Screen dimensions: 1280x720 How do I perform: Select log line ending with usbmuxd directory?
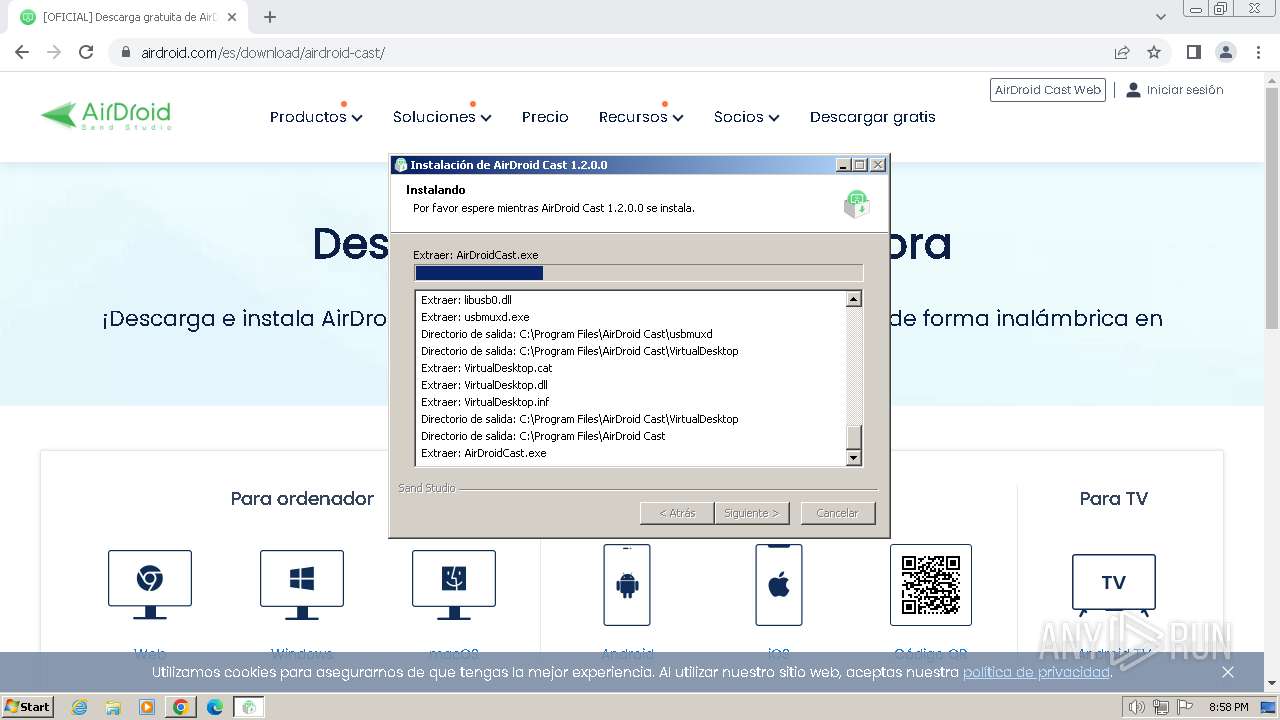click(x=566, y=334)
